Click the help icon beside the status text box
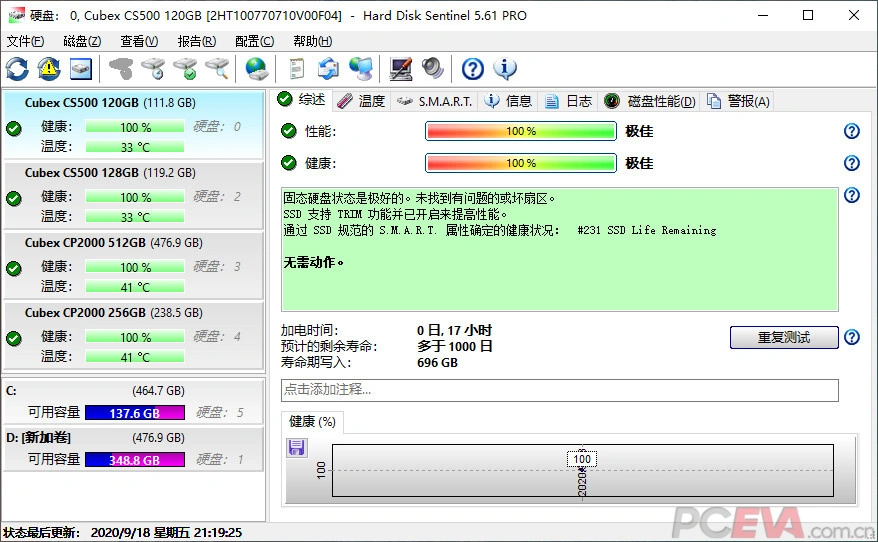Viewport: 878px width, 542px height. click(x=852, y=195)
